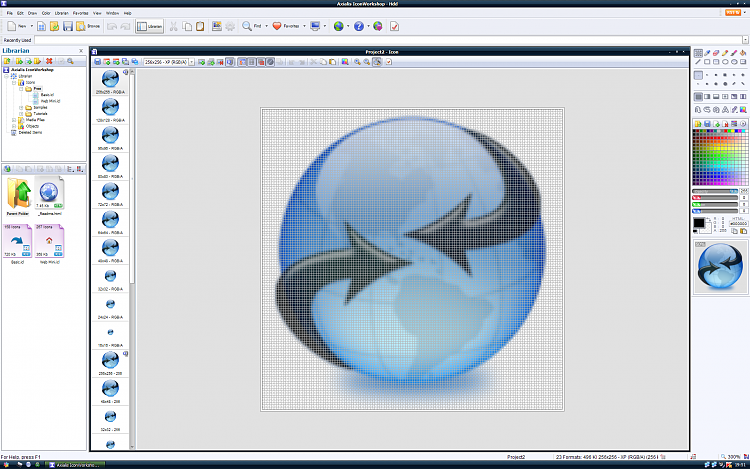Open the Edit menu

[x=21, y=13]
